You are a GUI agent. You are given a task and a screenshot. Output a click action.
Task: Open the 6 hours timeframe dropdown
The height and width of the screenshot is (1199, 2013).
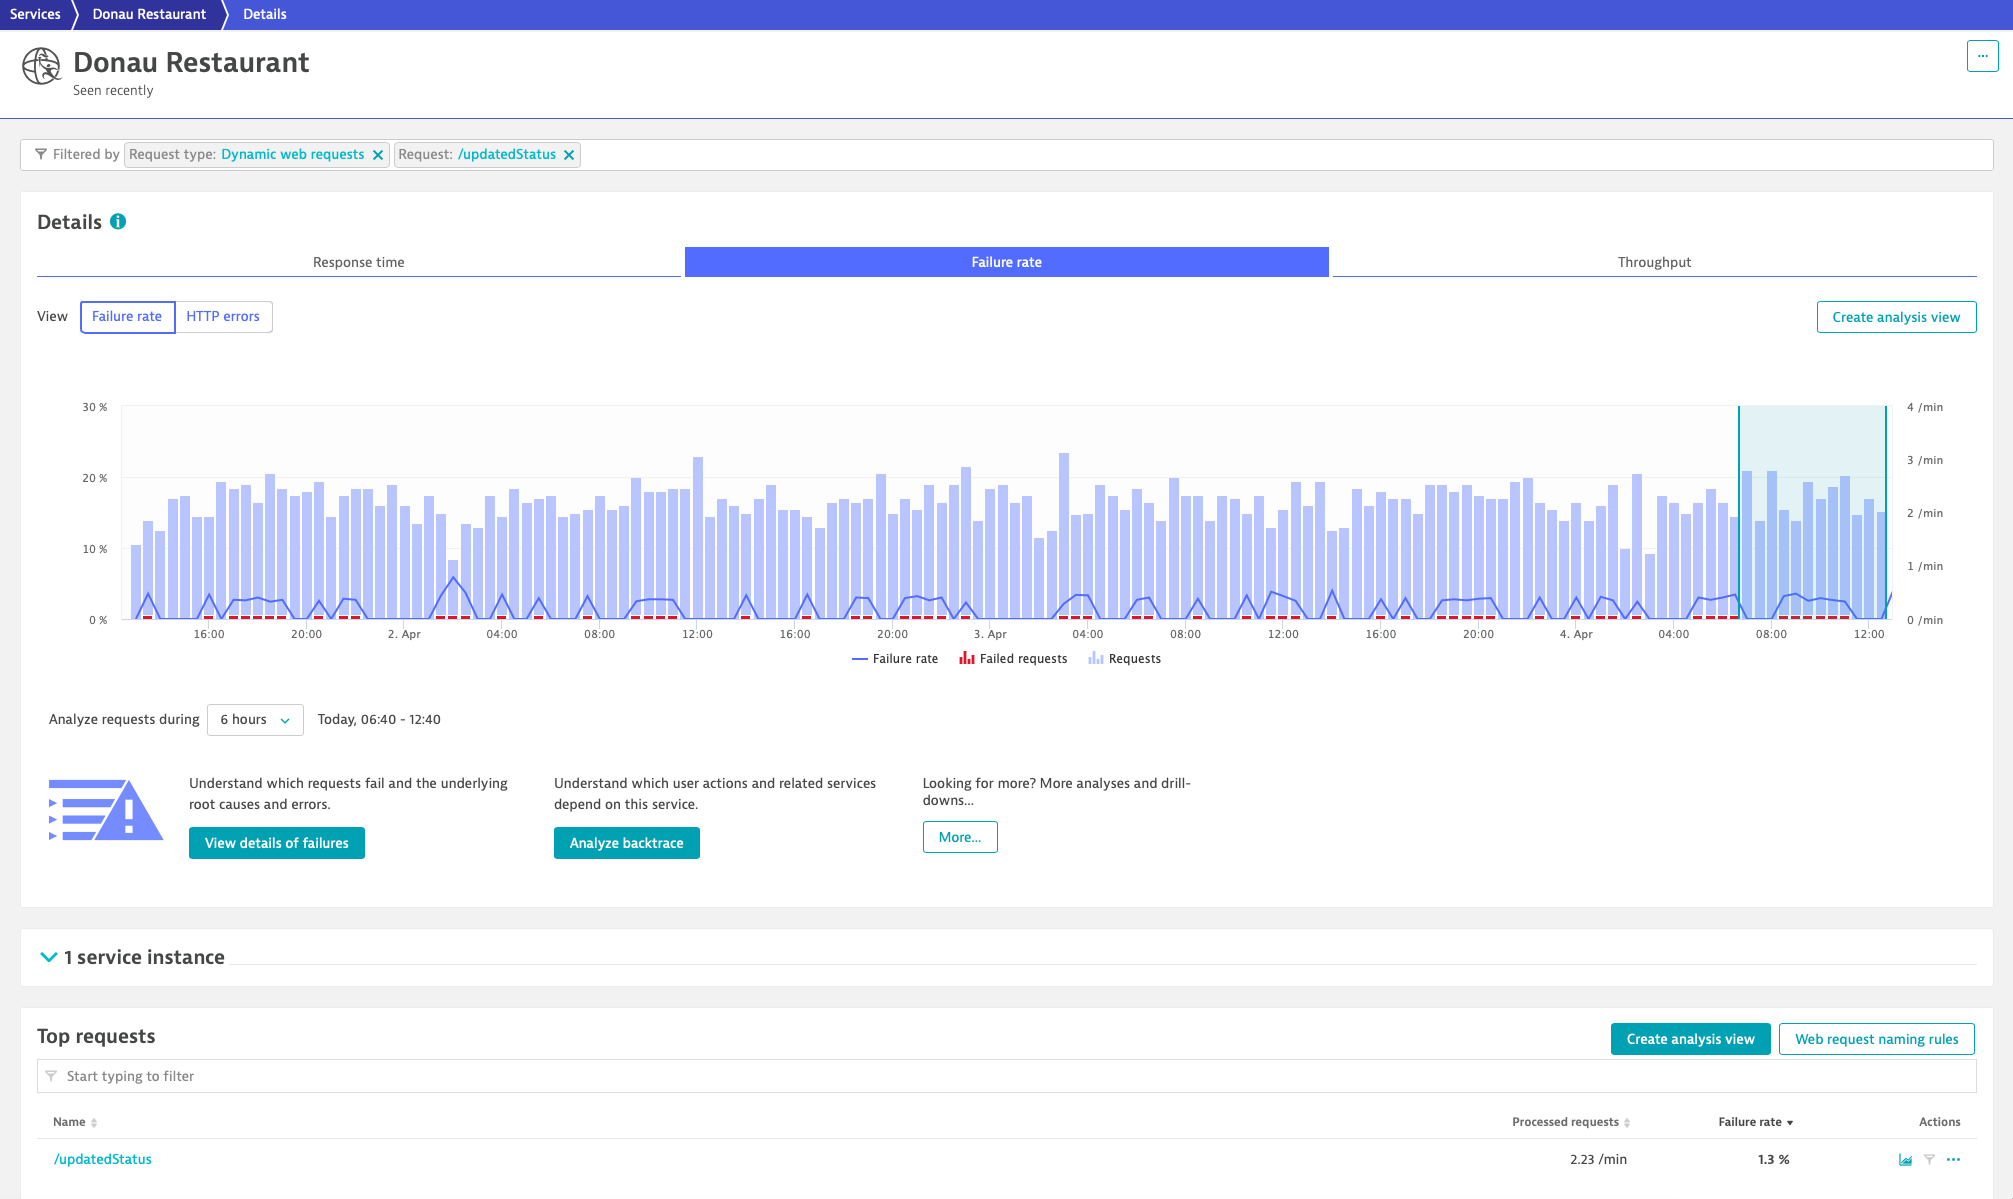[x=255, y=720]
